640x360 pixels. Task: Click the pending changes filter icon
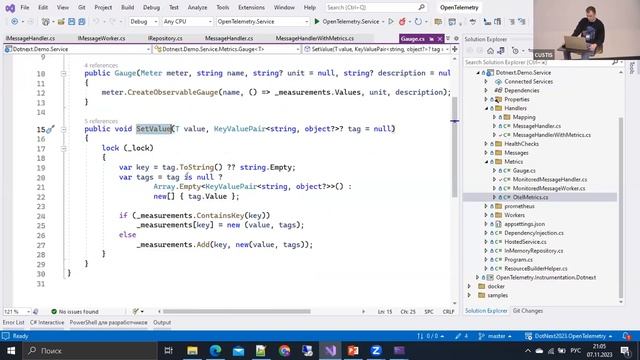516,51
